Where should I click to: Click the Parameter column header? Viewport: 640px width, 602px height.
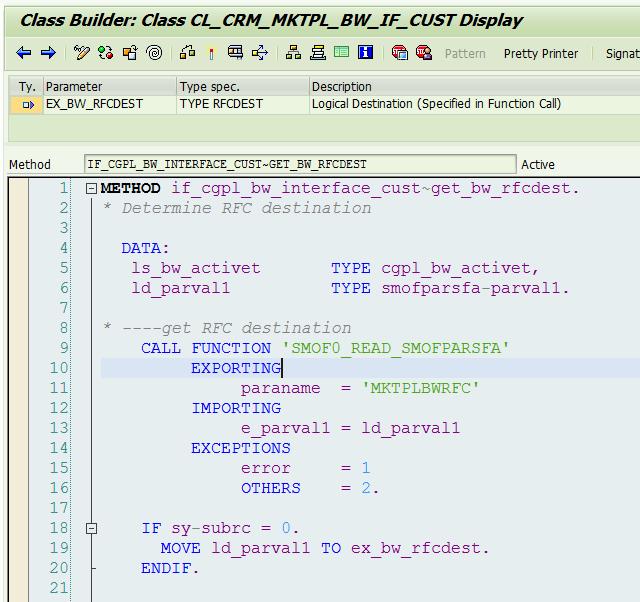[110, 87]
